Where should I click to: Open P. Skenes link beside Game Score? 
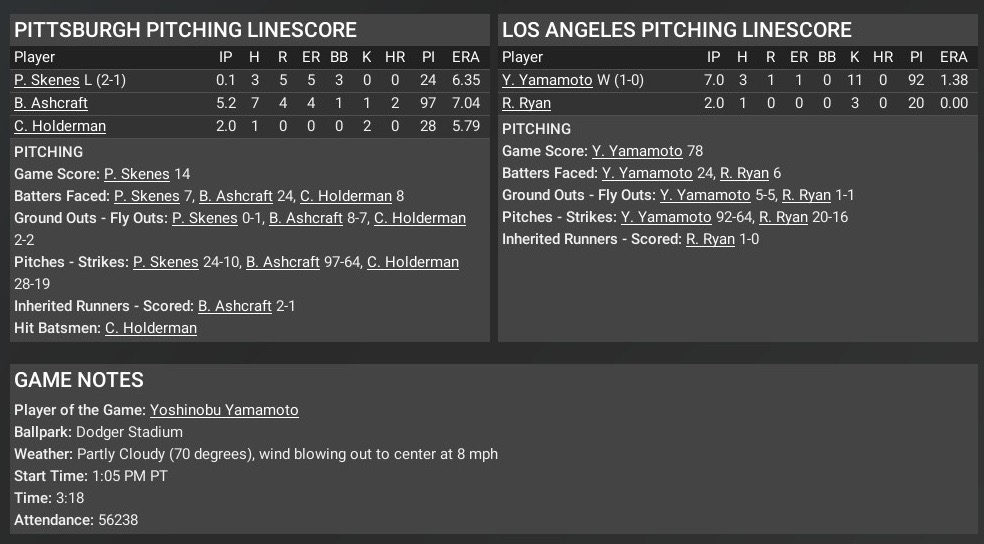(137, 174)
